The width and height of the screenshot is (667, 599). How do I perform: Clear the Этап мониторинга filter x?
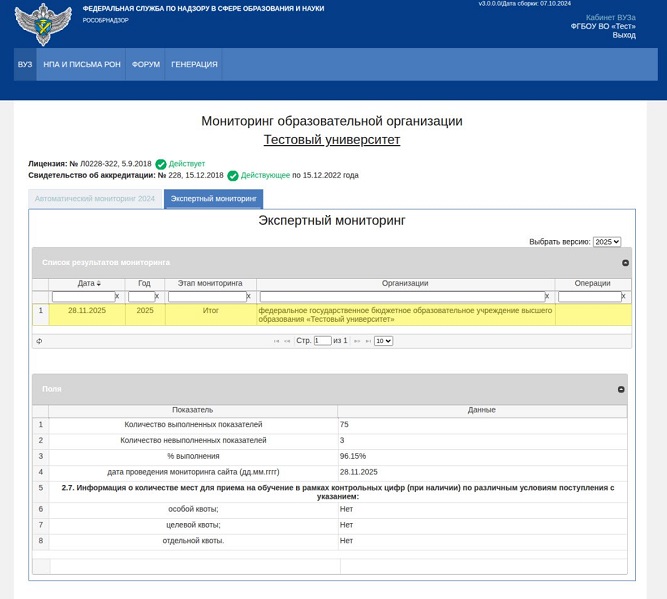tap(249, 296)
